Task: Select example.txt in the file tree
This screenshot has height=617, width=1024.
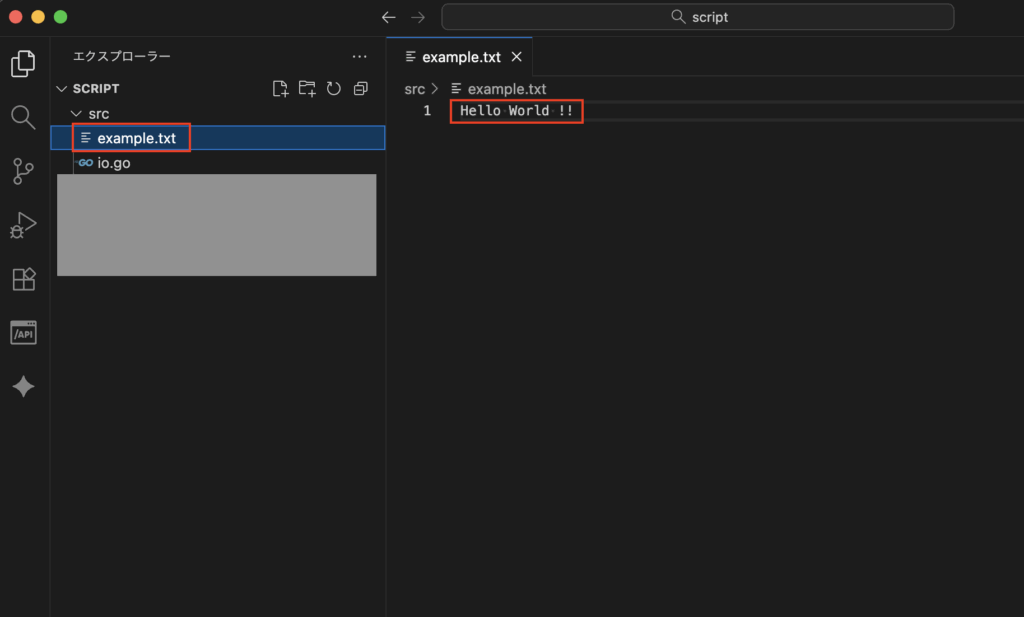Action: [136, 138]
